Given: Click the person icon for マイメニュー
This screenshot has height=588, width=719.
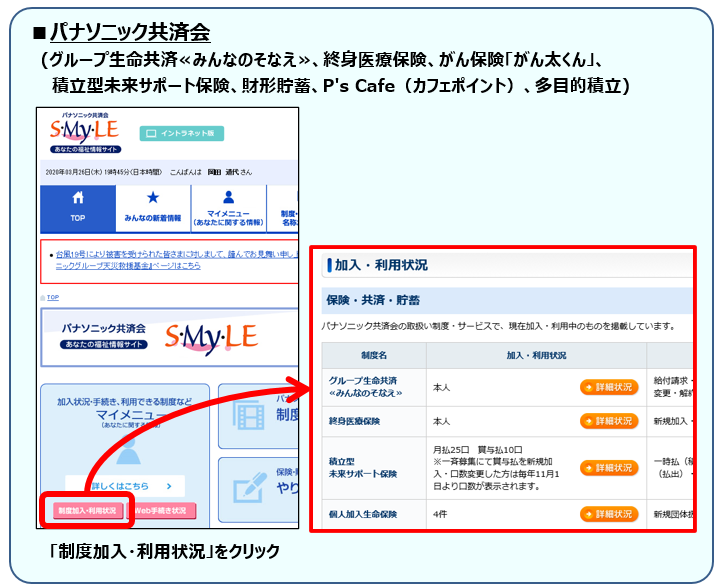Looking at the screenshot, I should 228,197.
